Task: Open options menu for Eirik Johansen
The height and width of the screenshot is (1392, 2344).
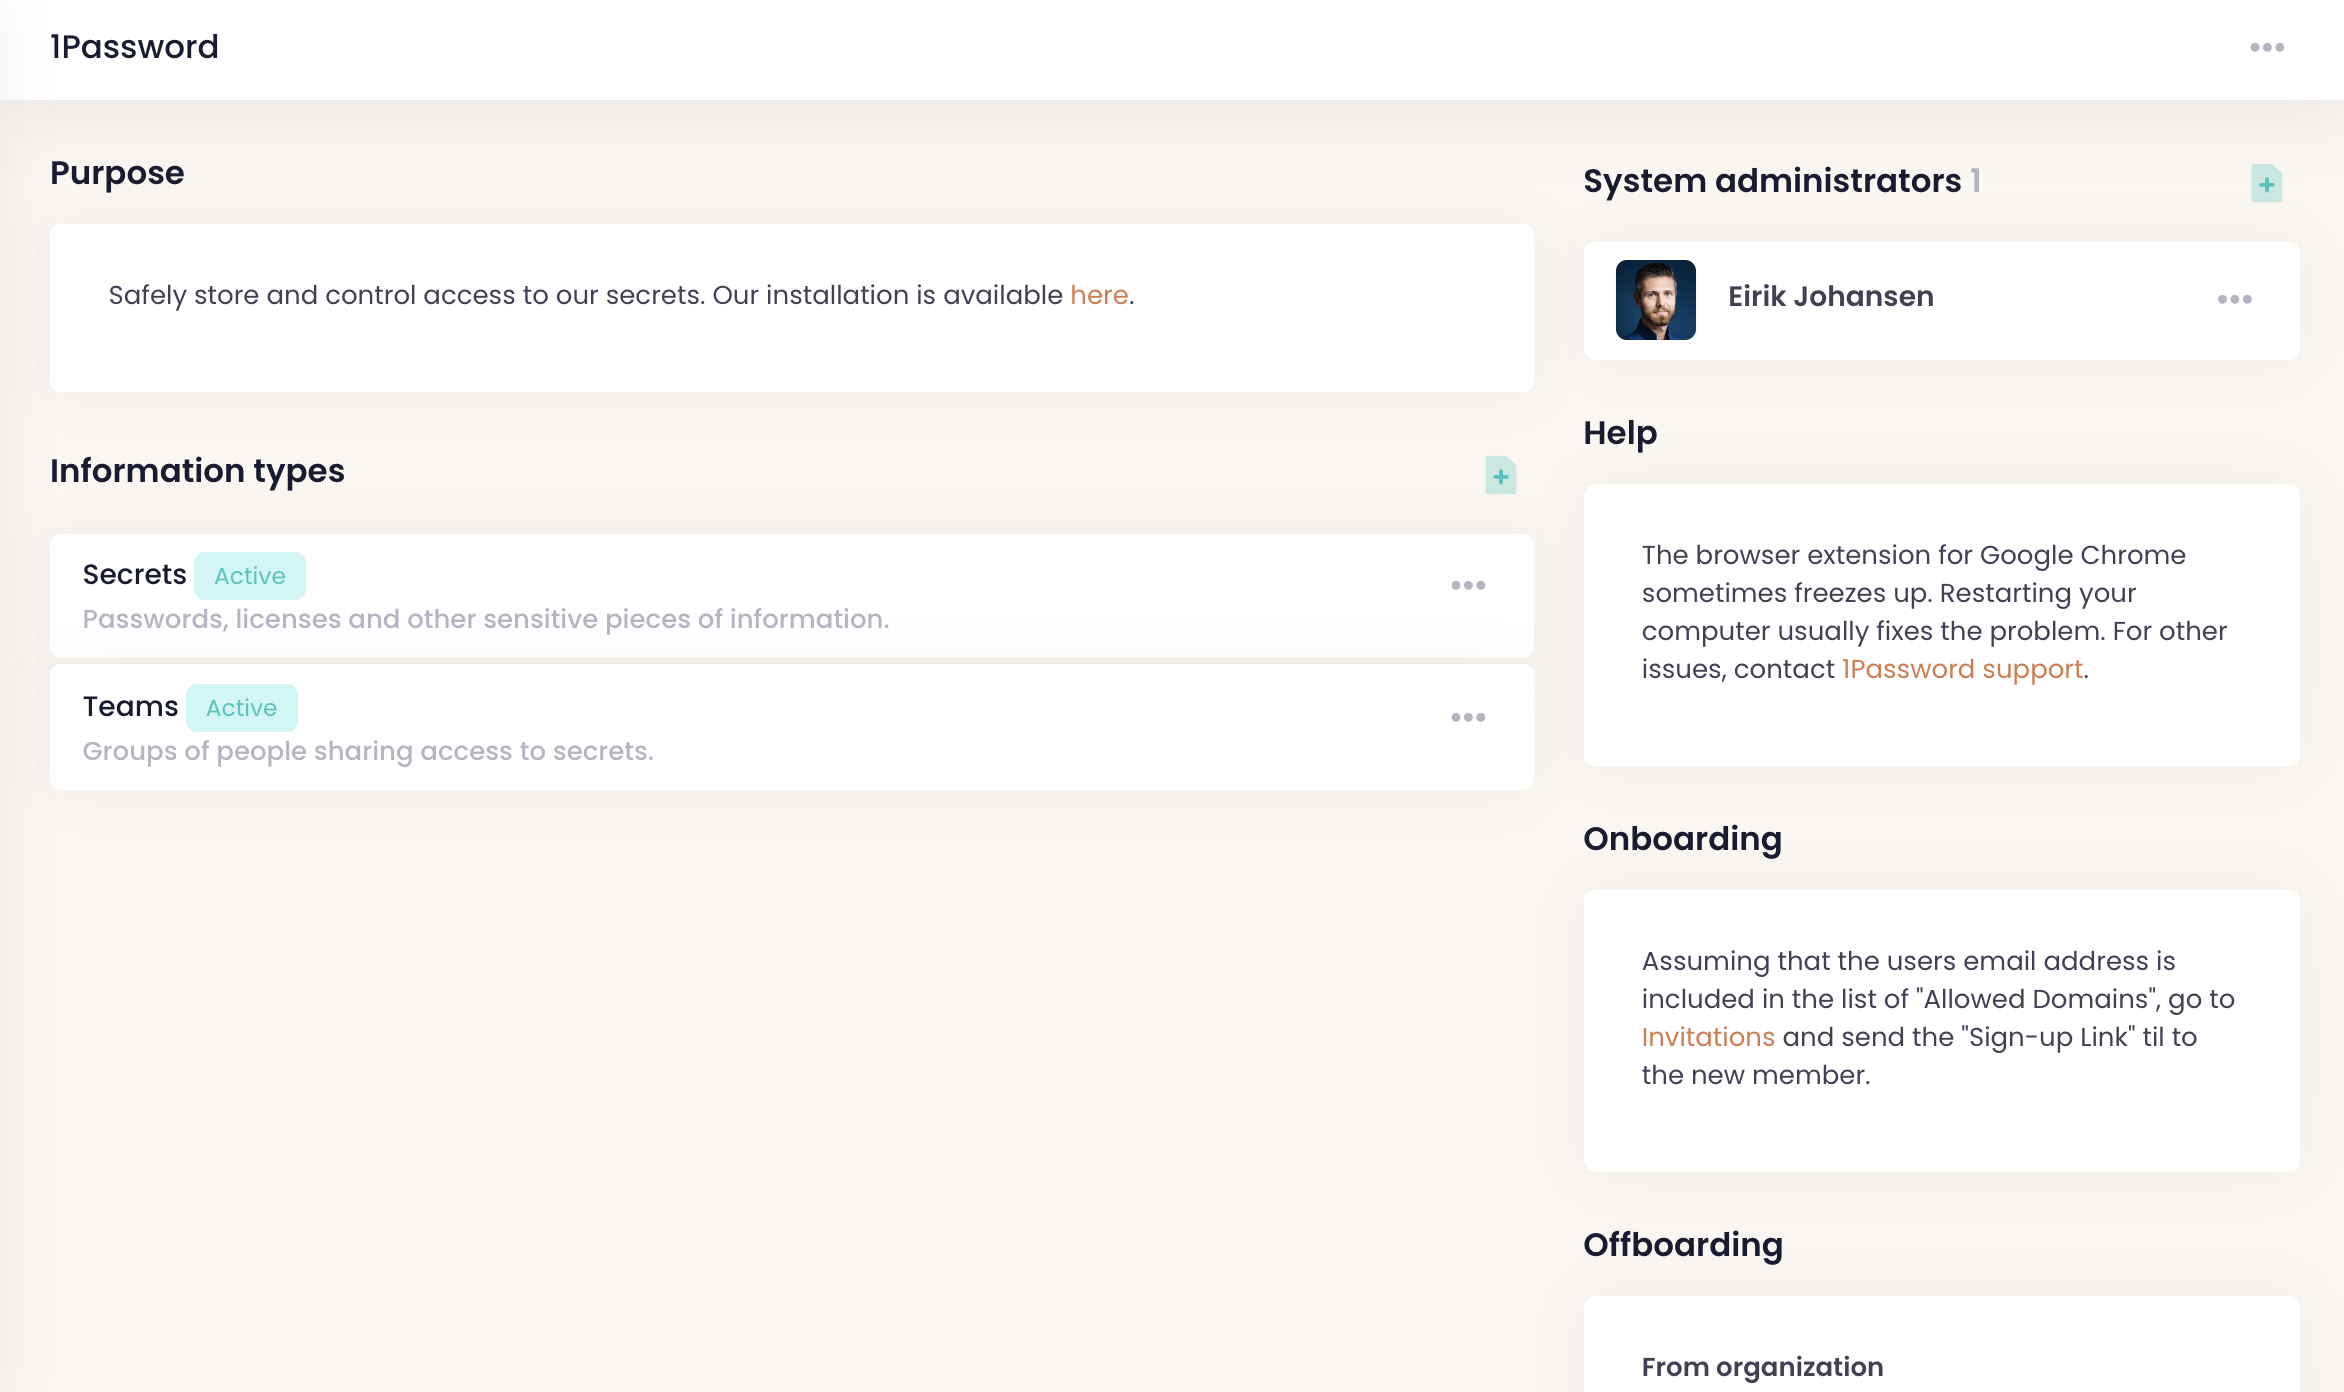Action: [2234, 299]
